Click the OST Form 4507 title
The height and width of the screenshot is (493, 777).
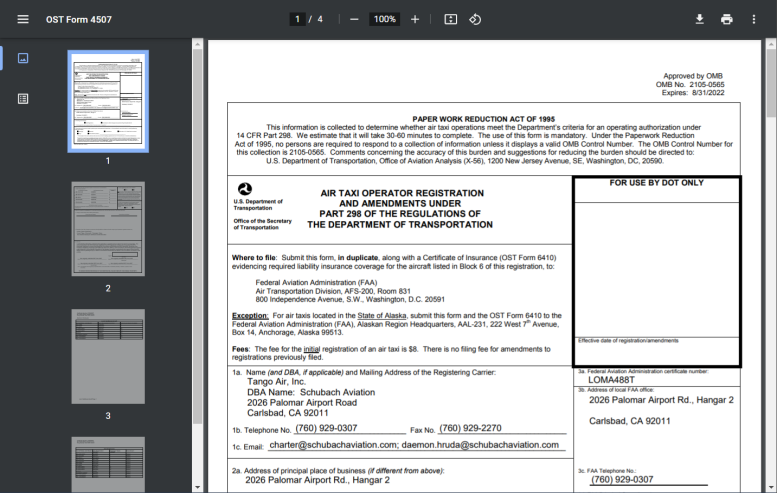tap(79, 19)
